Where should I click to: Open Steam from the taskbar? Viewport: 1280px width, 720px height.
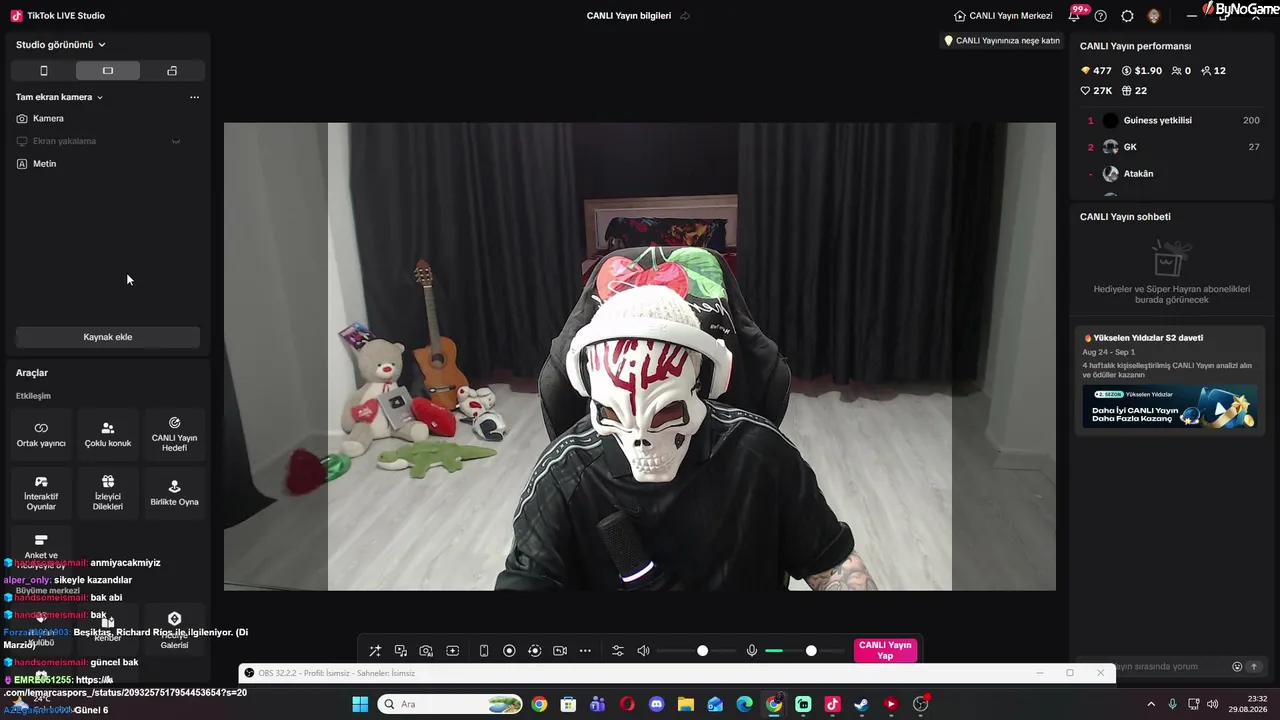click(861, 704)
